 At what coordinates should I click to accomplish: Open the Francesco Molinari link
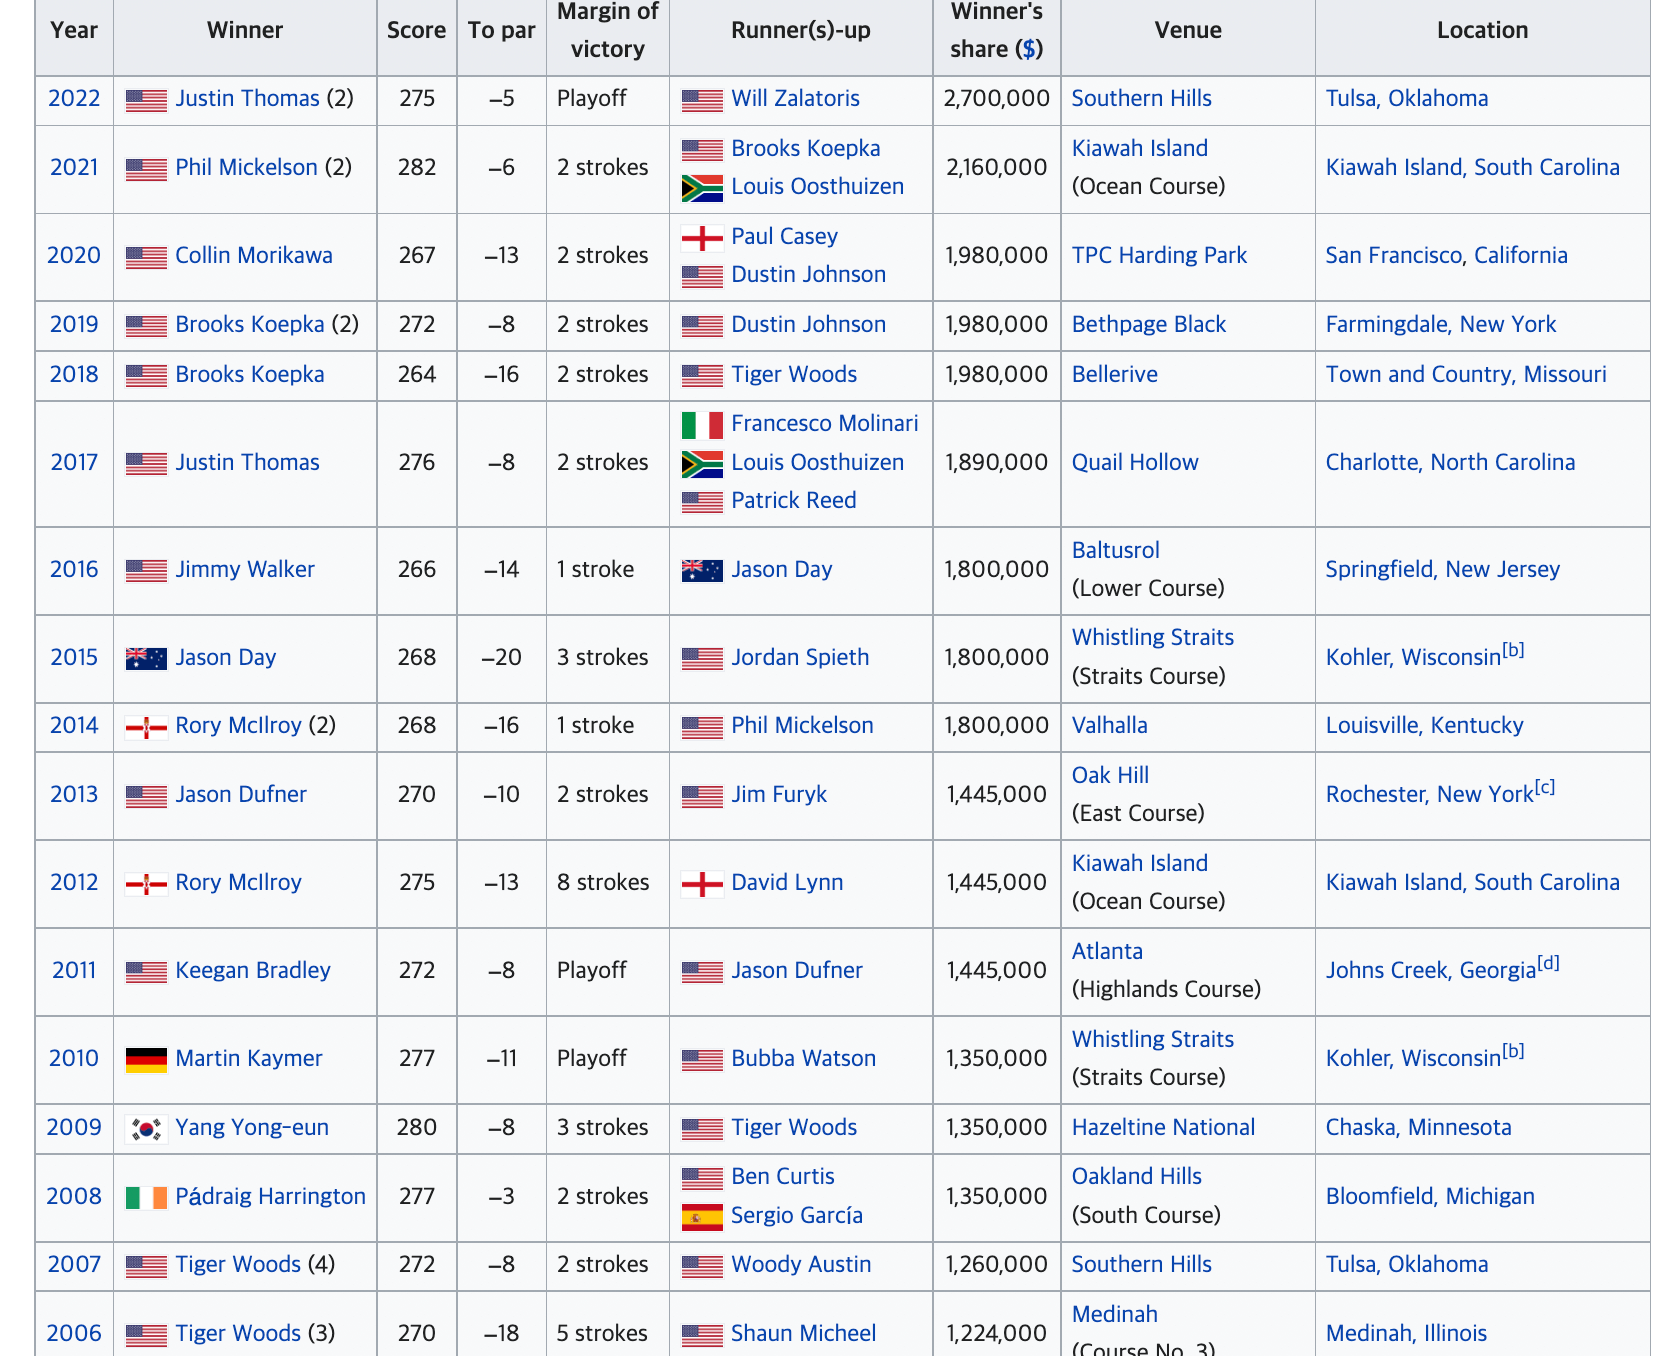click(824, 423)
